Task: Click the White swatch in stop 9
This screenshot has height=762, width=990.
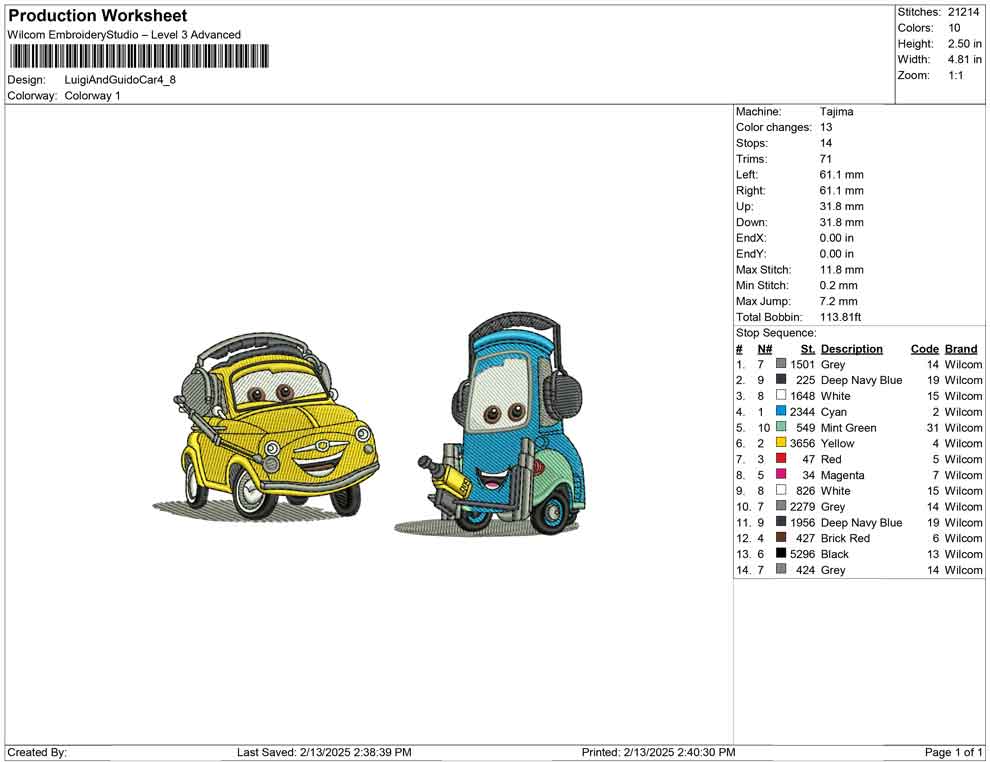Action: point(781,490)
